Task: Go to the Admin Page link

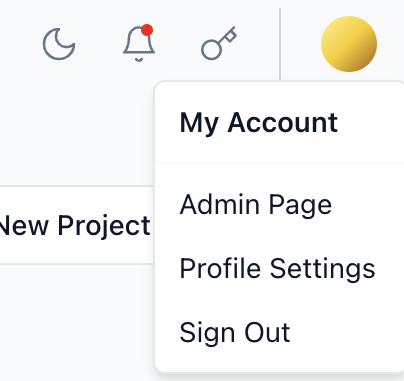Action: pyautogui.click(x=256, y=204)
